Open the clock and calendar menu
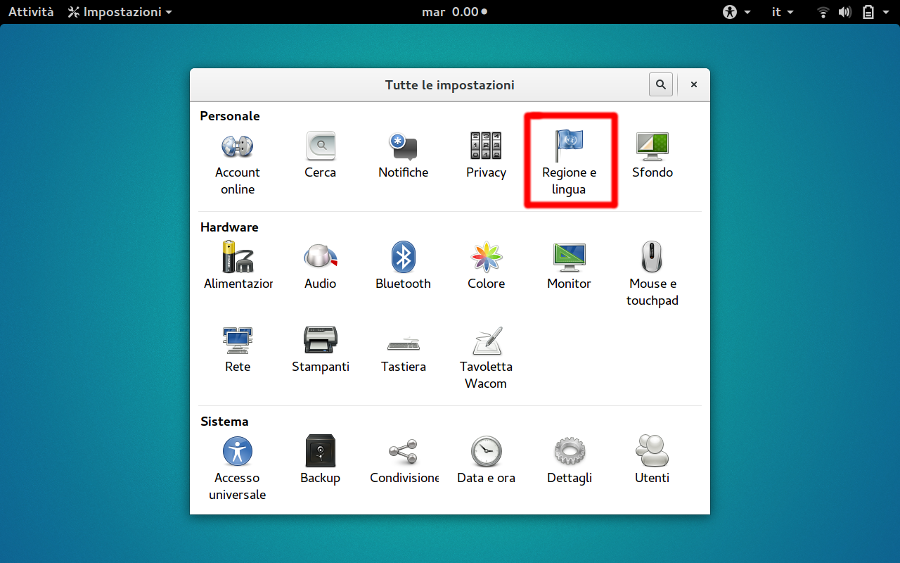900x563 pixels. pyautogui.click(x=454, y=12)
